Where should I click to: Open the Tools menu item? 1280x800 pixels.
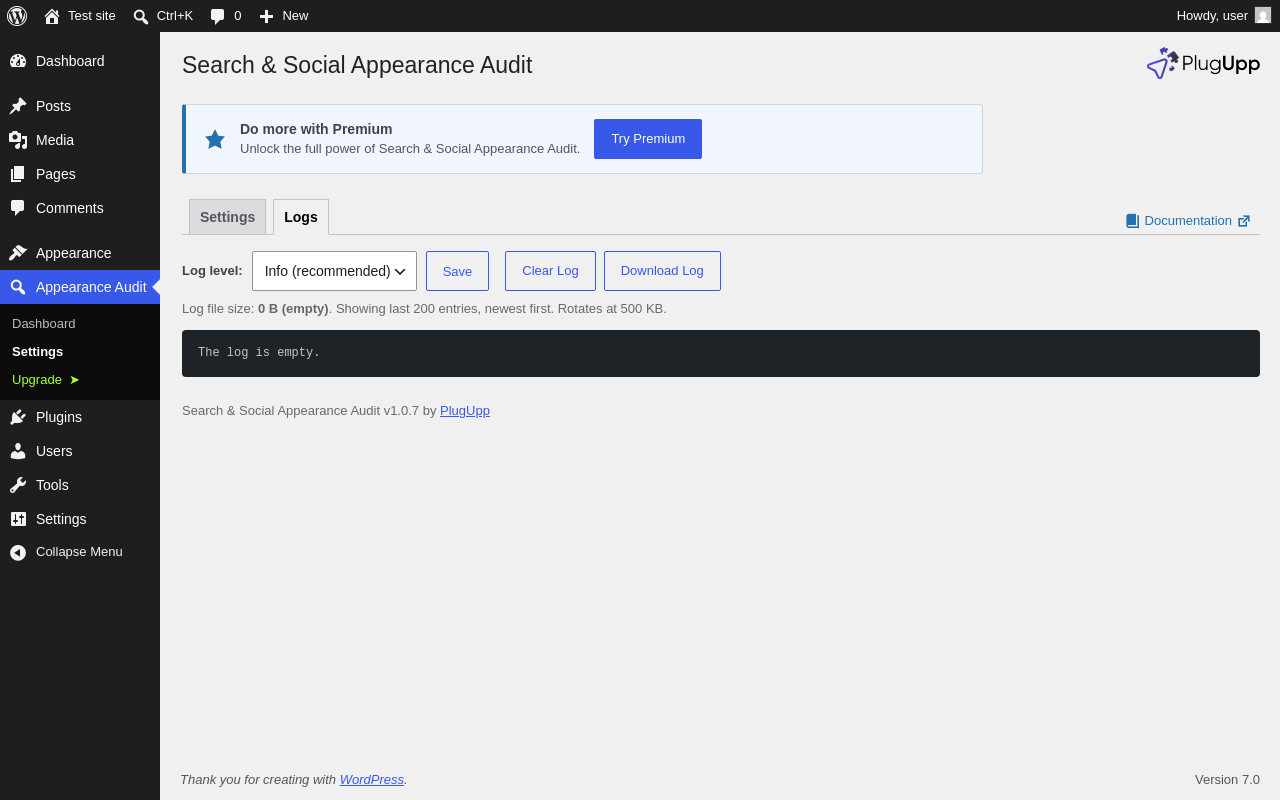pyautogui.click(x=80, y=485)
